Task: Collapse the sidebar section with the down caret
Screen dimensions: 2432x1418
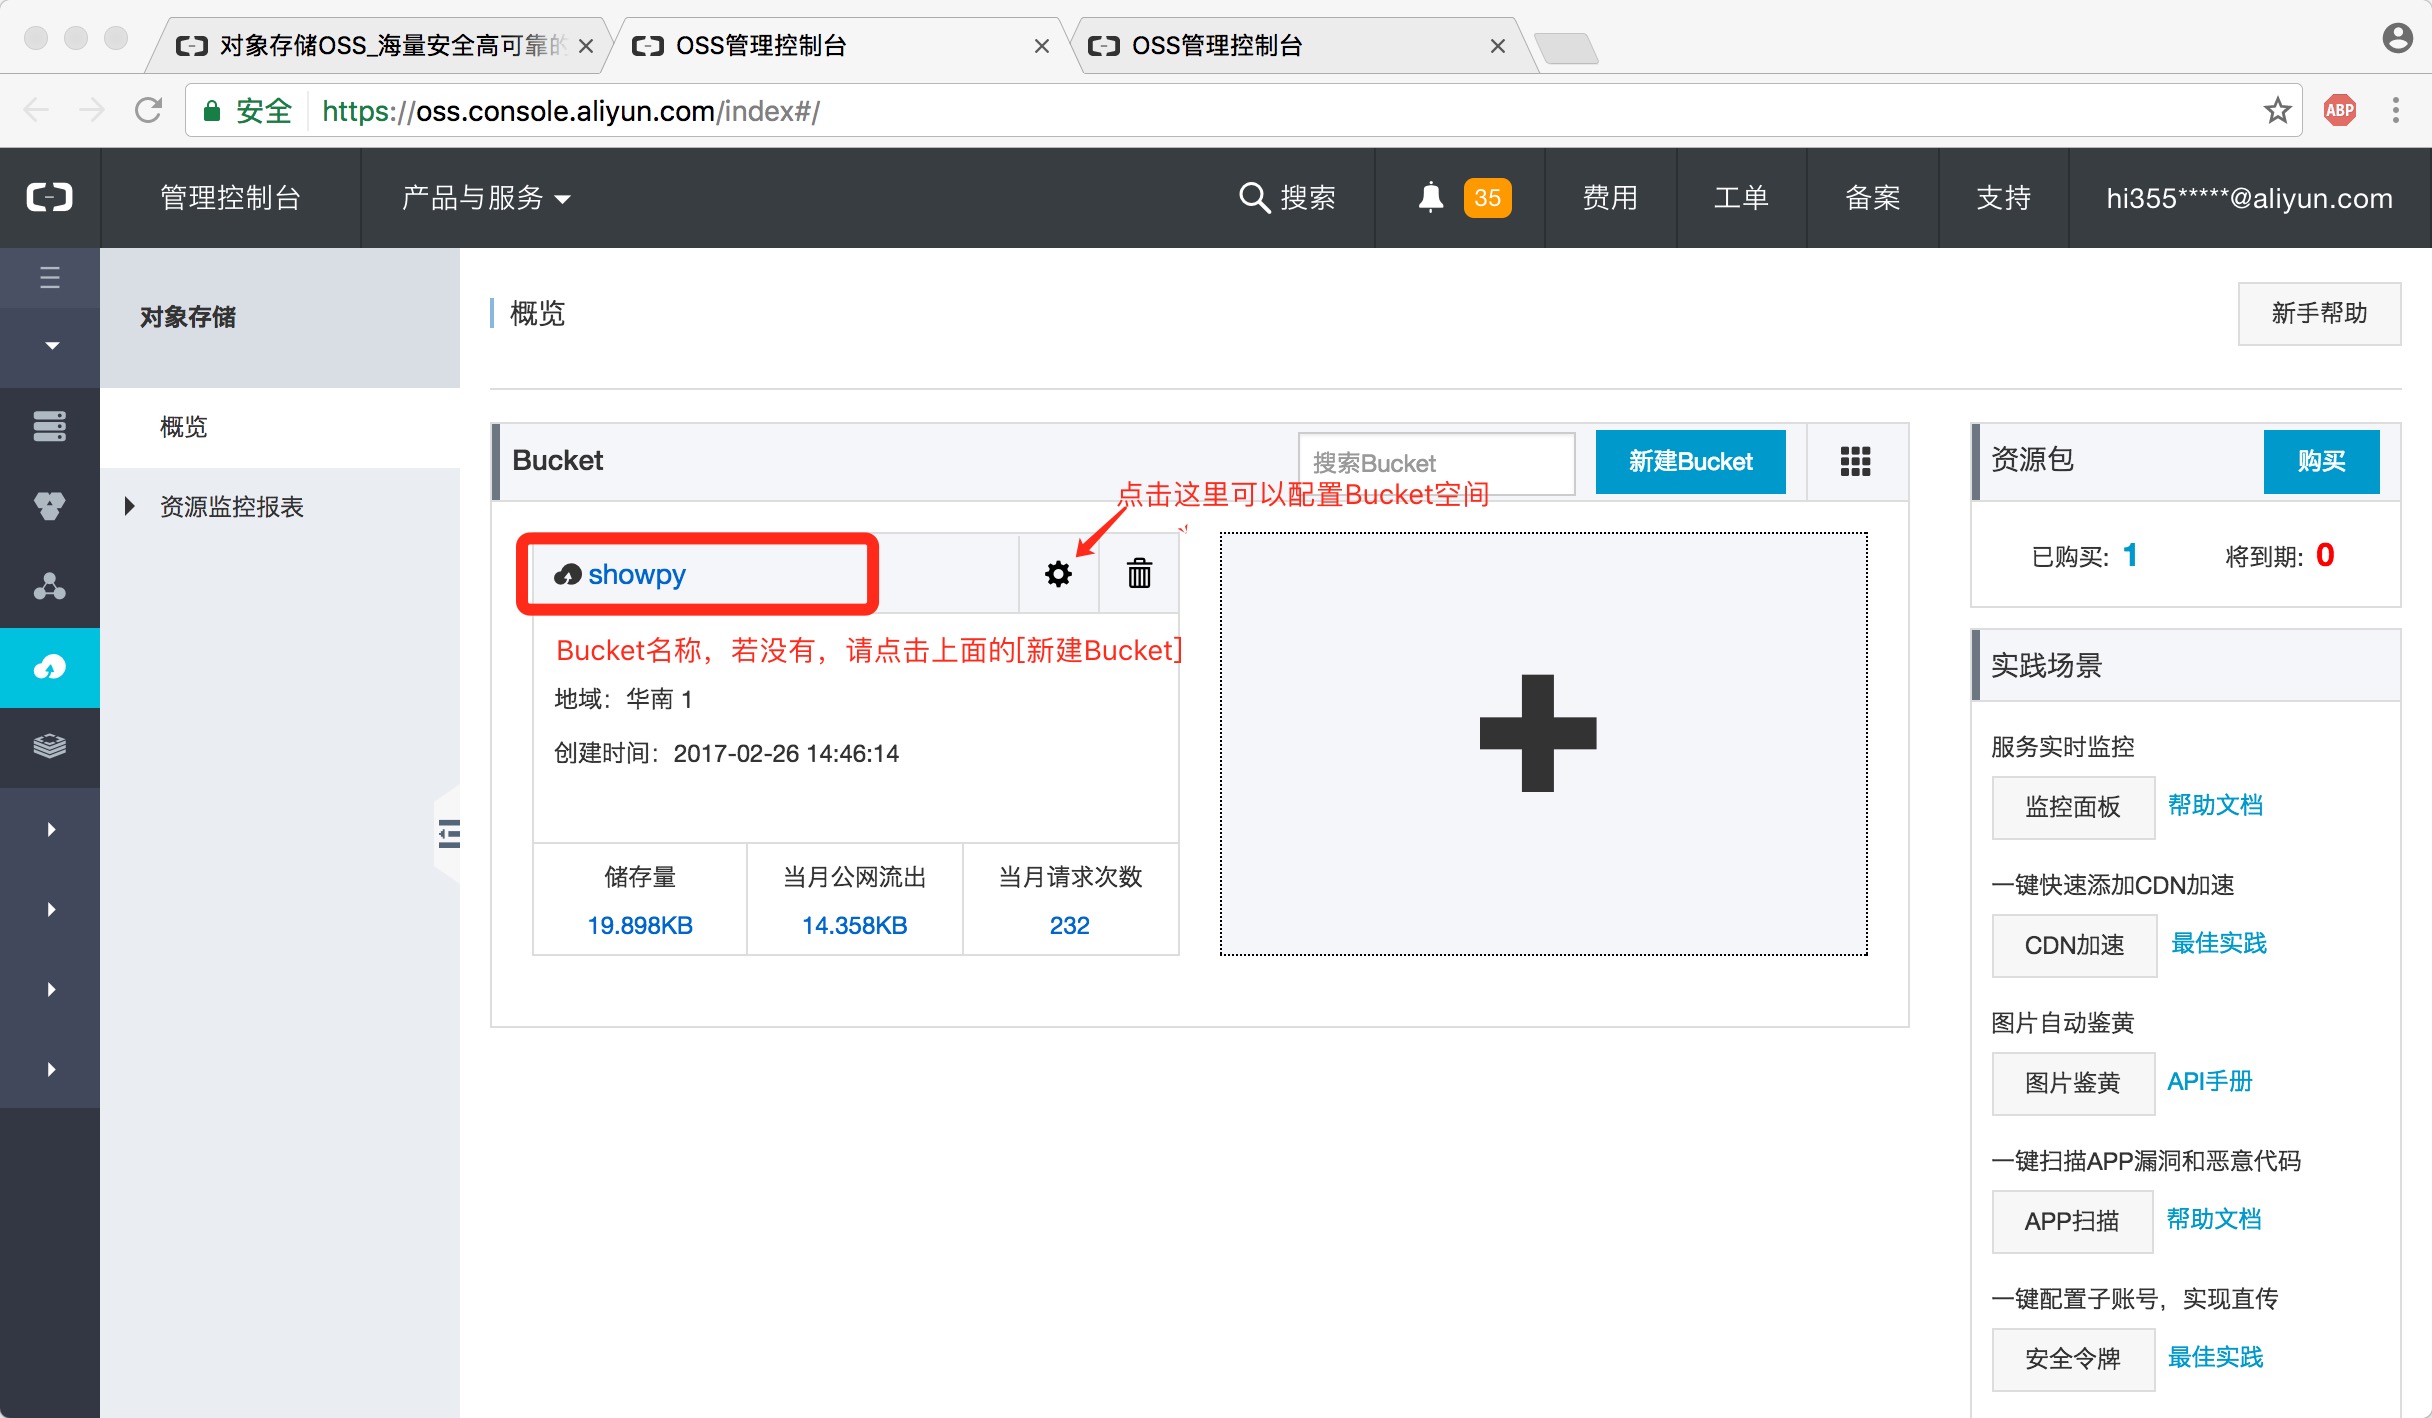Action: tap(52, 346)
